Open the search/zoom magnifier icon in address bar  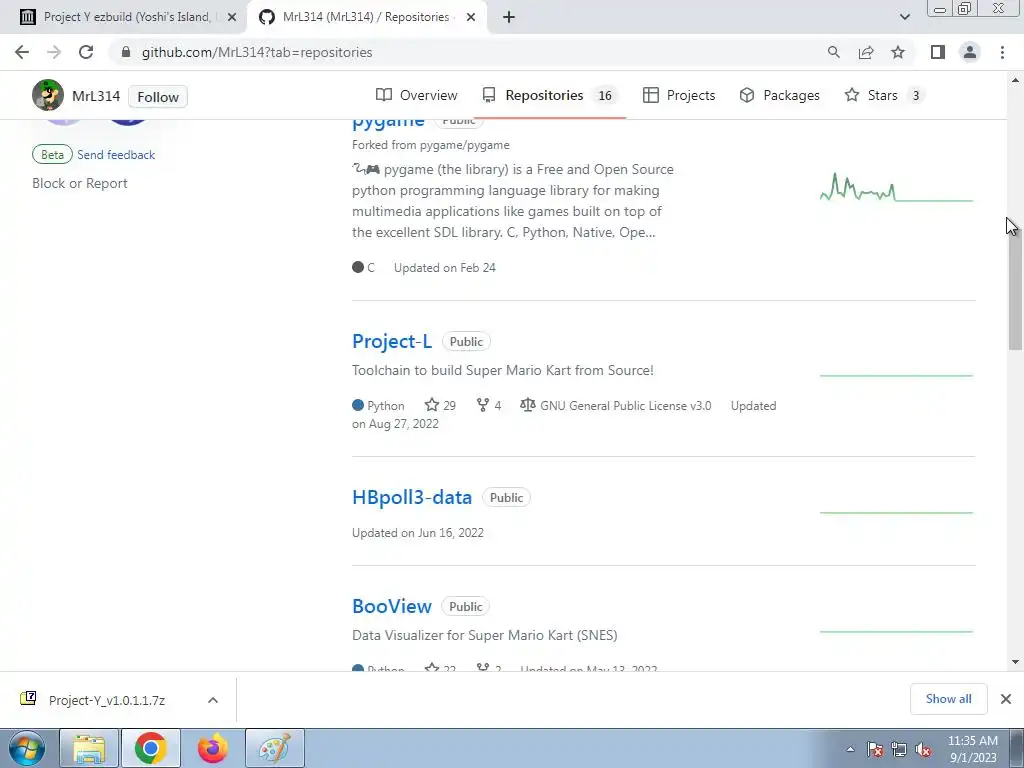[833, 52]
